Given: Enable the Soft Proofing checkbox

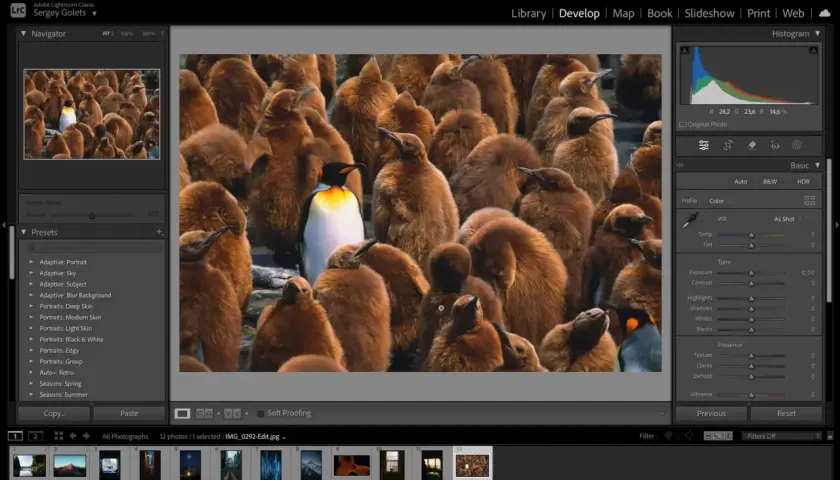Looking at the screenshot, I should coord(260,414).
